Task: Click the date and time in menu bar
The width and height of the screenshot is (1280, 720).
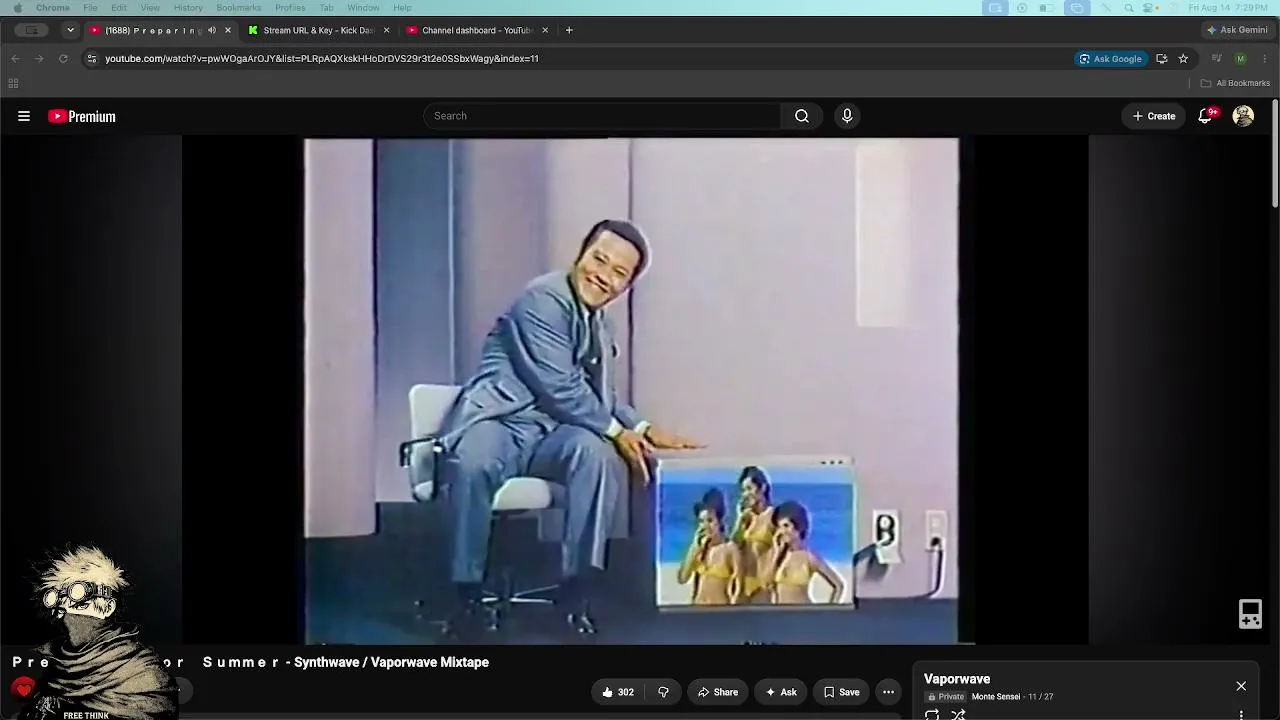Action: click(x=1228, y=8)
